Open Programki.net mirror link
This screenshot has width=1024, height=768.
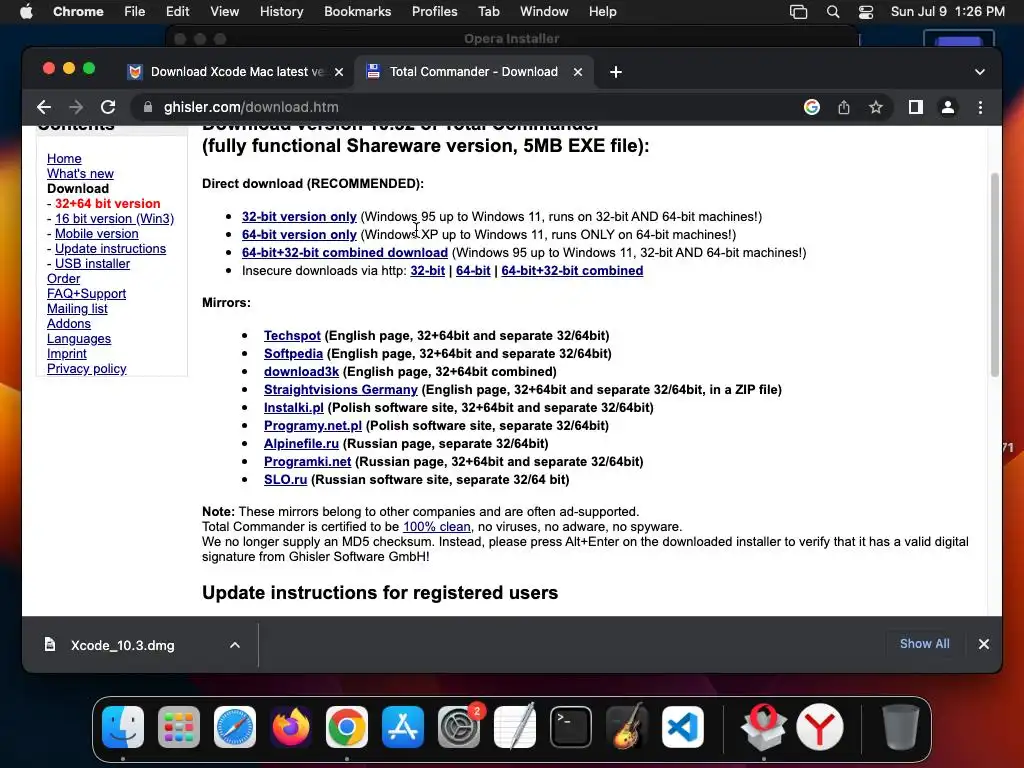[308, 462]
